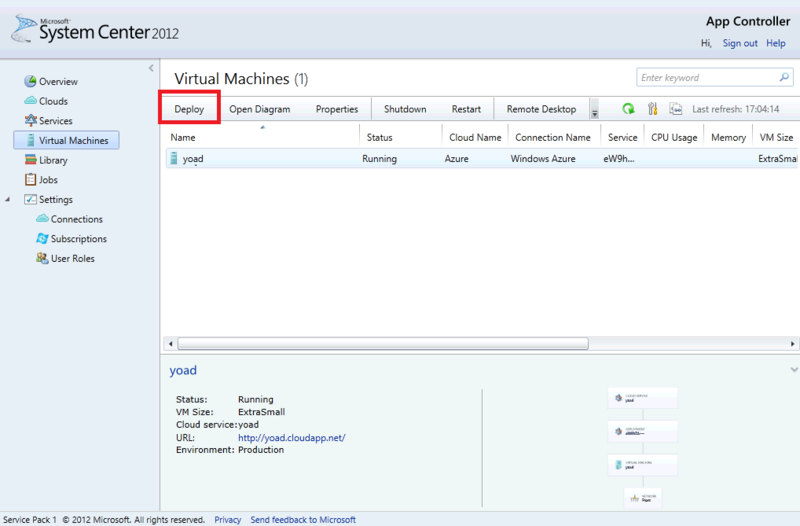Image resolution: width=800 pixels, height=526 pixels.
Task: Click the System Center 2012 logo
Action: pos(95,30)
